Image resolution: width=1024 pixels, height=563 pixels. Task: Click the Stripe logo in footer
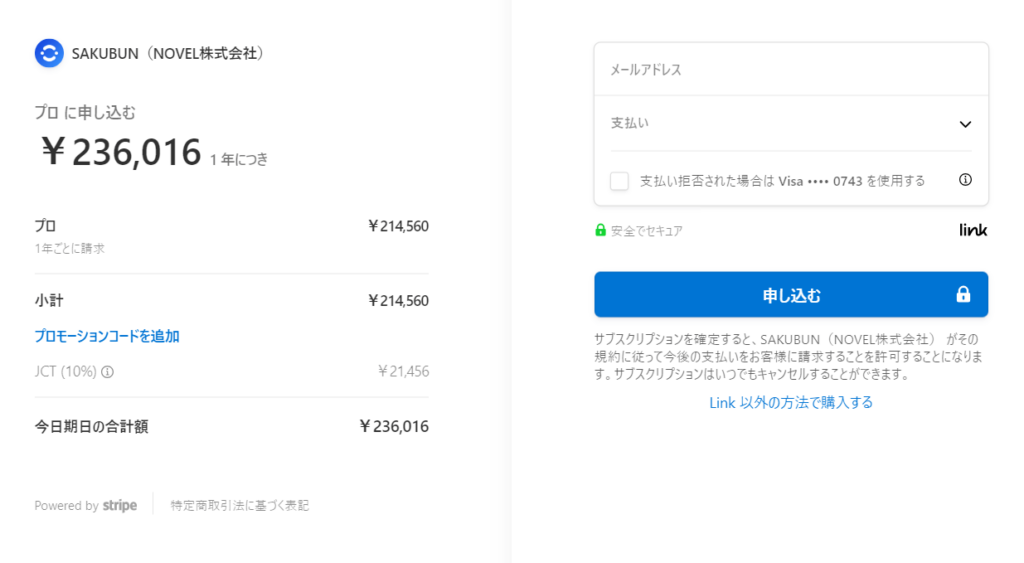[x=120, y=506]
